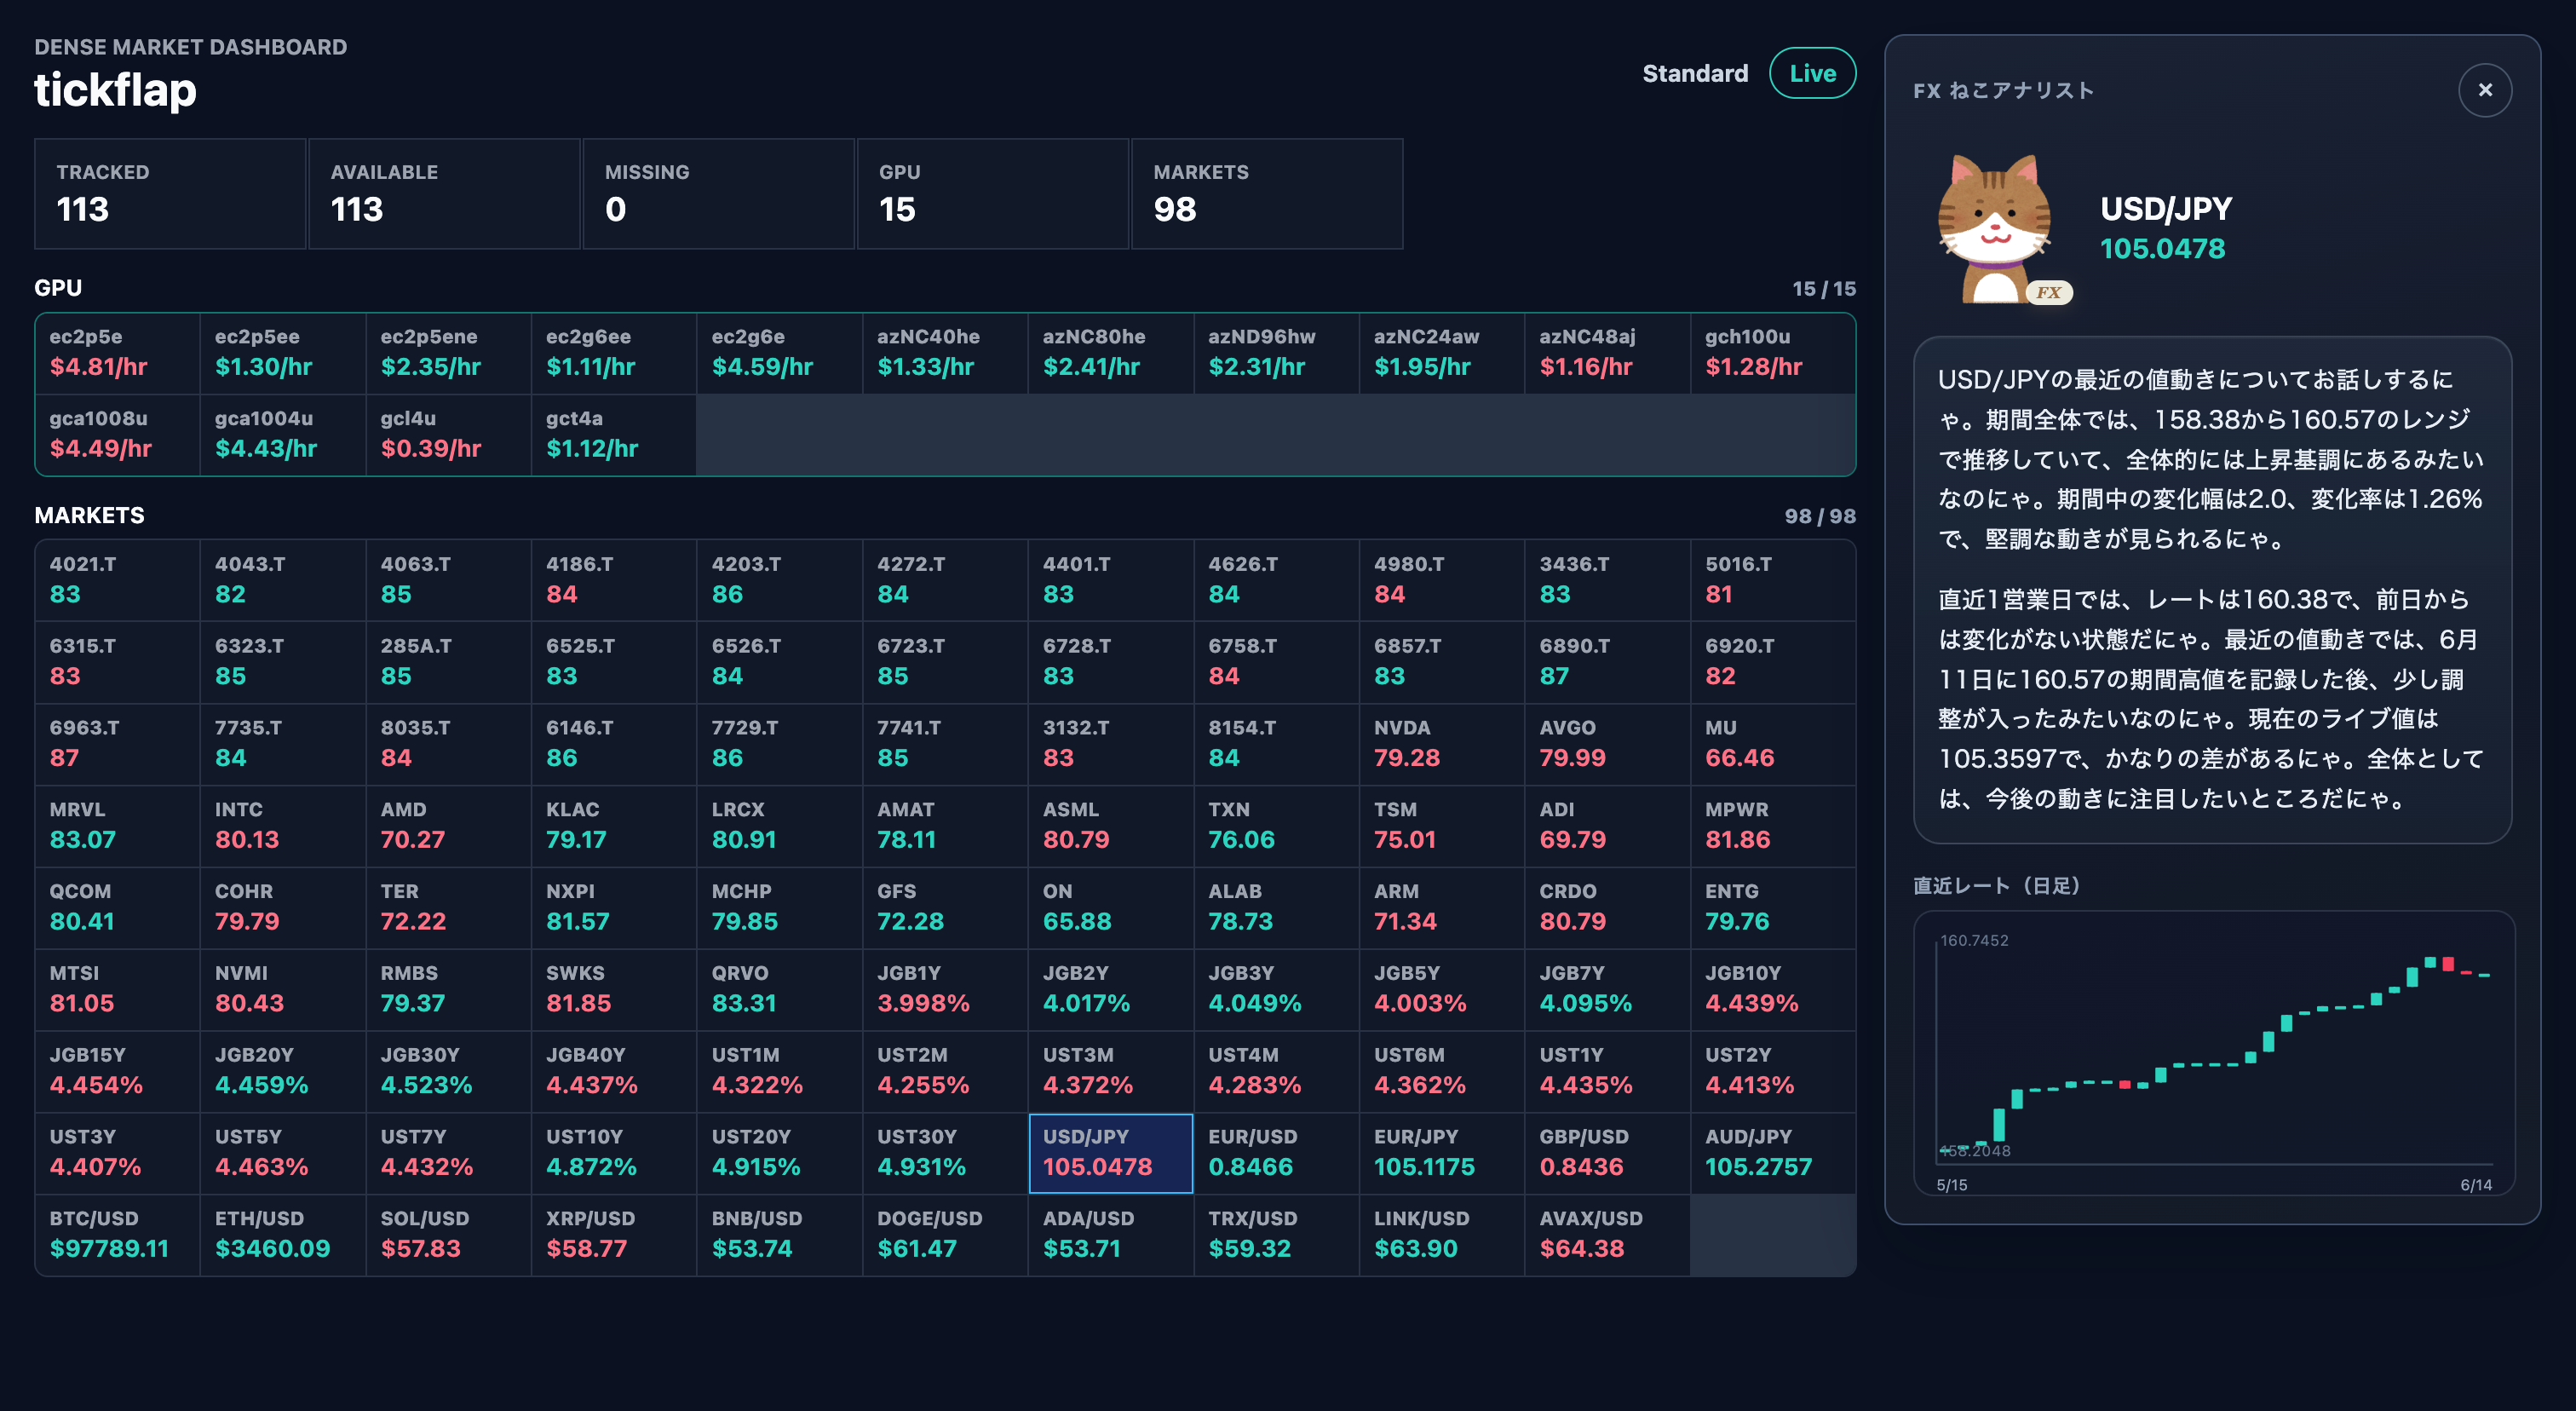2576x1411 pixels.
Task: Select the highlighted USD/JPY tile
Action: click(x=1110, y=1152)
